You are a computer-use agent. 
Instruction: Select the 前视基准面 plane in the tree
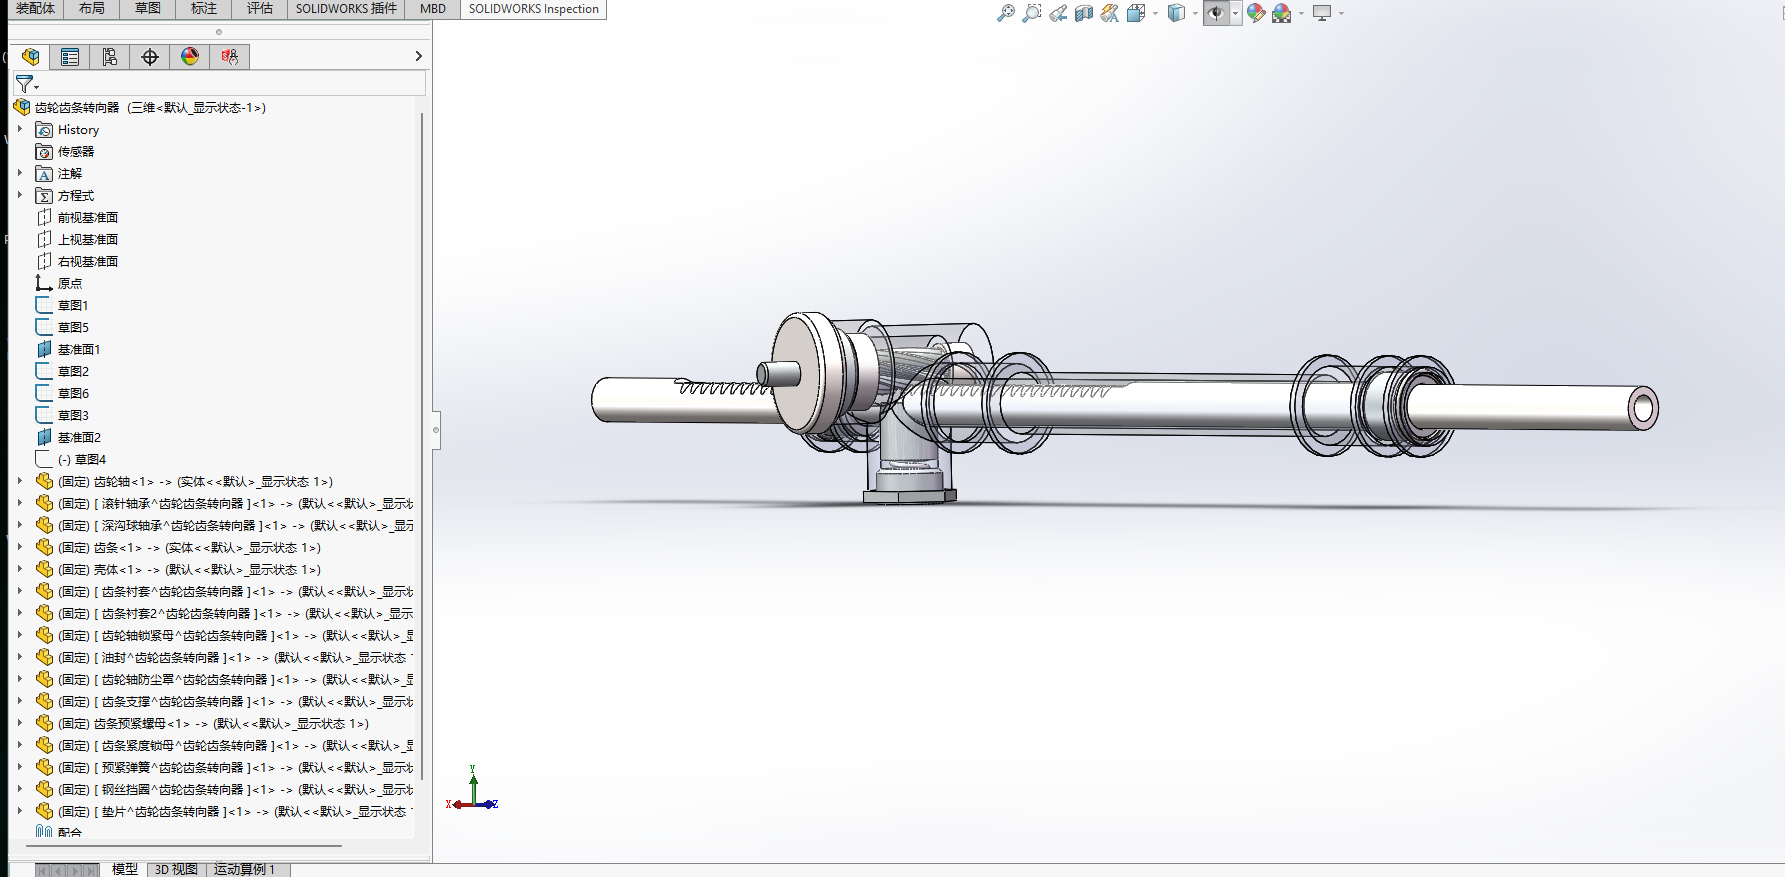click(87, 217)
